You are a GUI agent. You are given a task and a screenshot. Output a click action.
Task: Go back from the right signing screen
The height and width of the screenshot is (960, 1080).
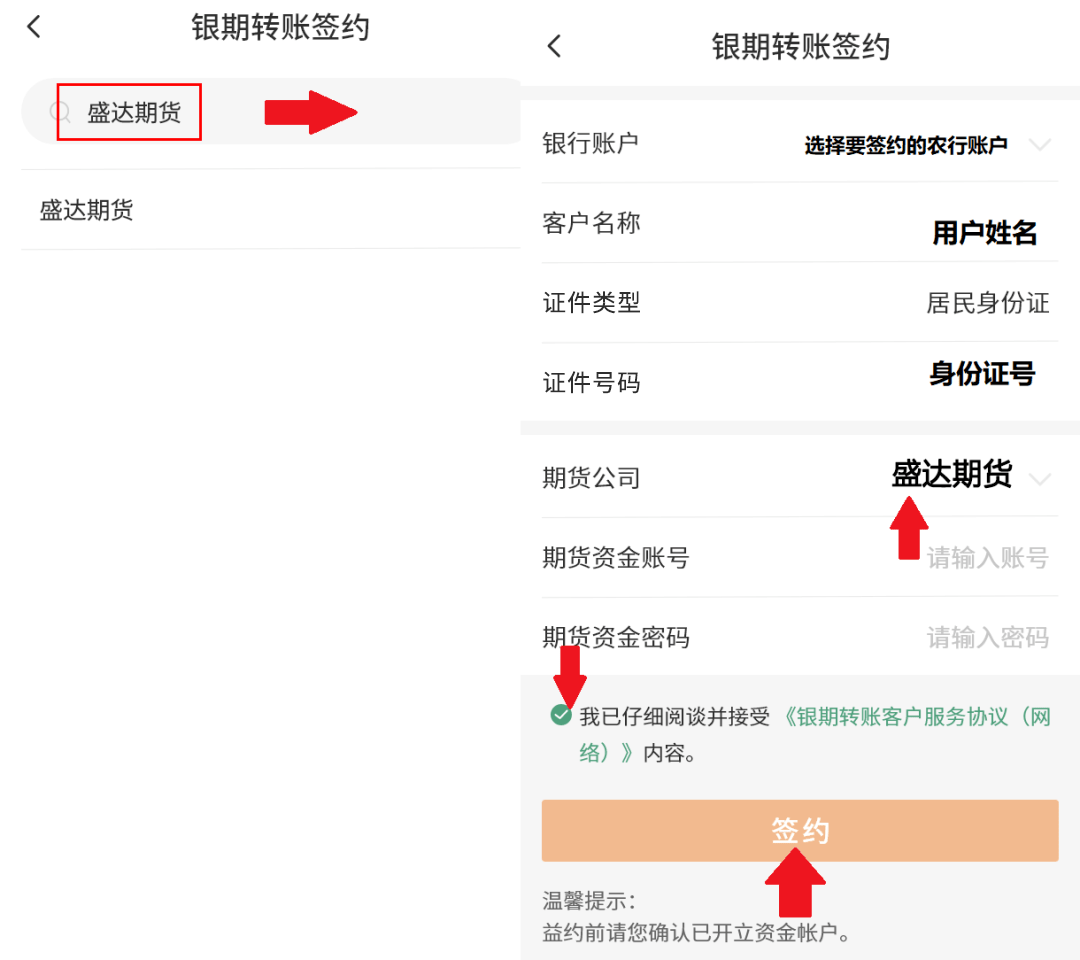point(554,46)
